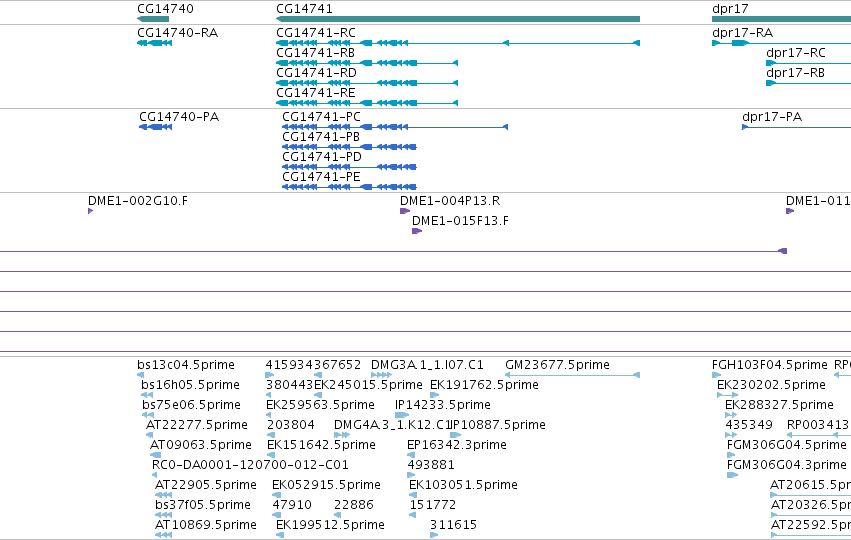Screen dimensions: 851x540
Task: Select protein CG14740-PA
Action: click(x=179, y=117)
